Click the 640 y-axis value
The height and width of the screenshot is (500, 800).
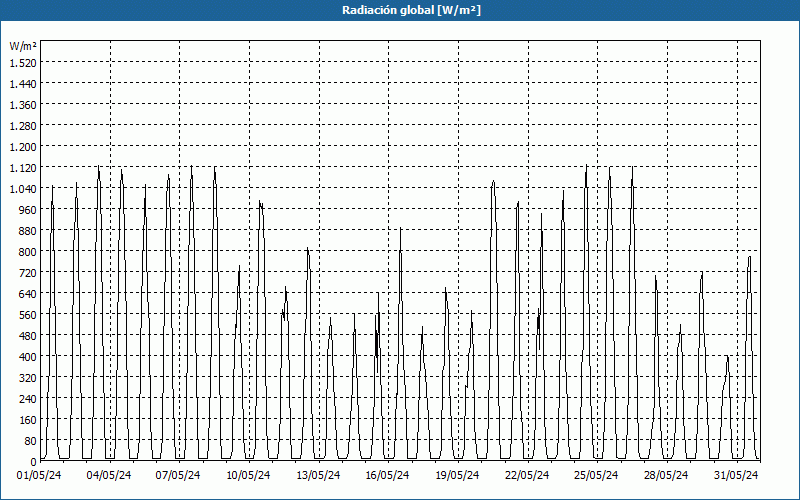pyautogui.click(x=29, y=293)
